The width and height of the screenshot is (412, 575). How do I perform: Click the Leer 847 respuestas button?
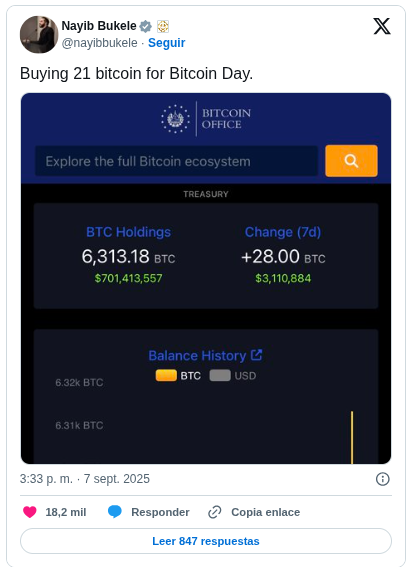tap(206, 541)
